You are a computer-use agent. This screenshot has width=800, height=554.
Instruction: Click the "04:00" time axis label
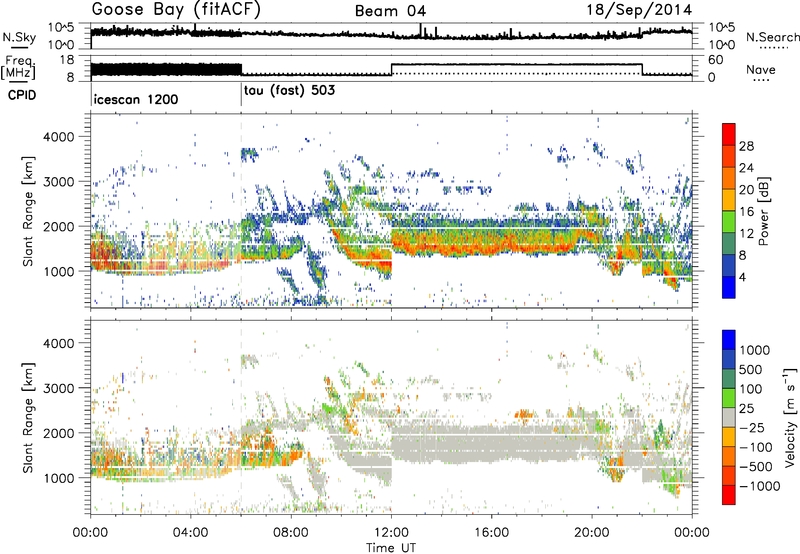(x=191, y=532)
